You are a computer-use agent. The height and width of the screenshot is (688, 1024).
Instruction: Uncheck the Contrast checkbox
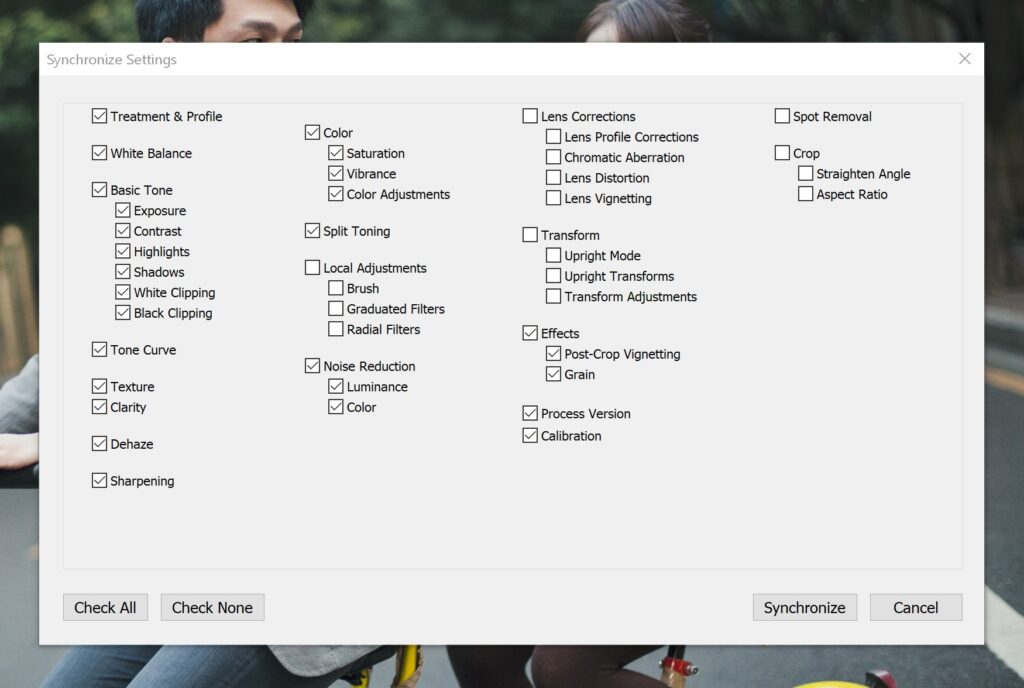pyautogui.click(x=123, y=230)
